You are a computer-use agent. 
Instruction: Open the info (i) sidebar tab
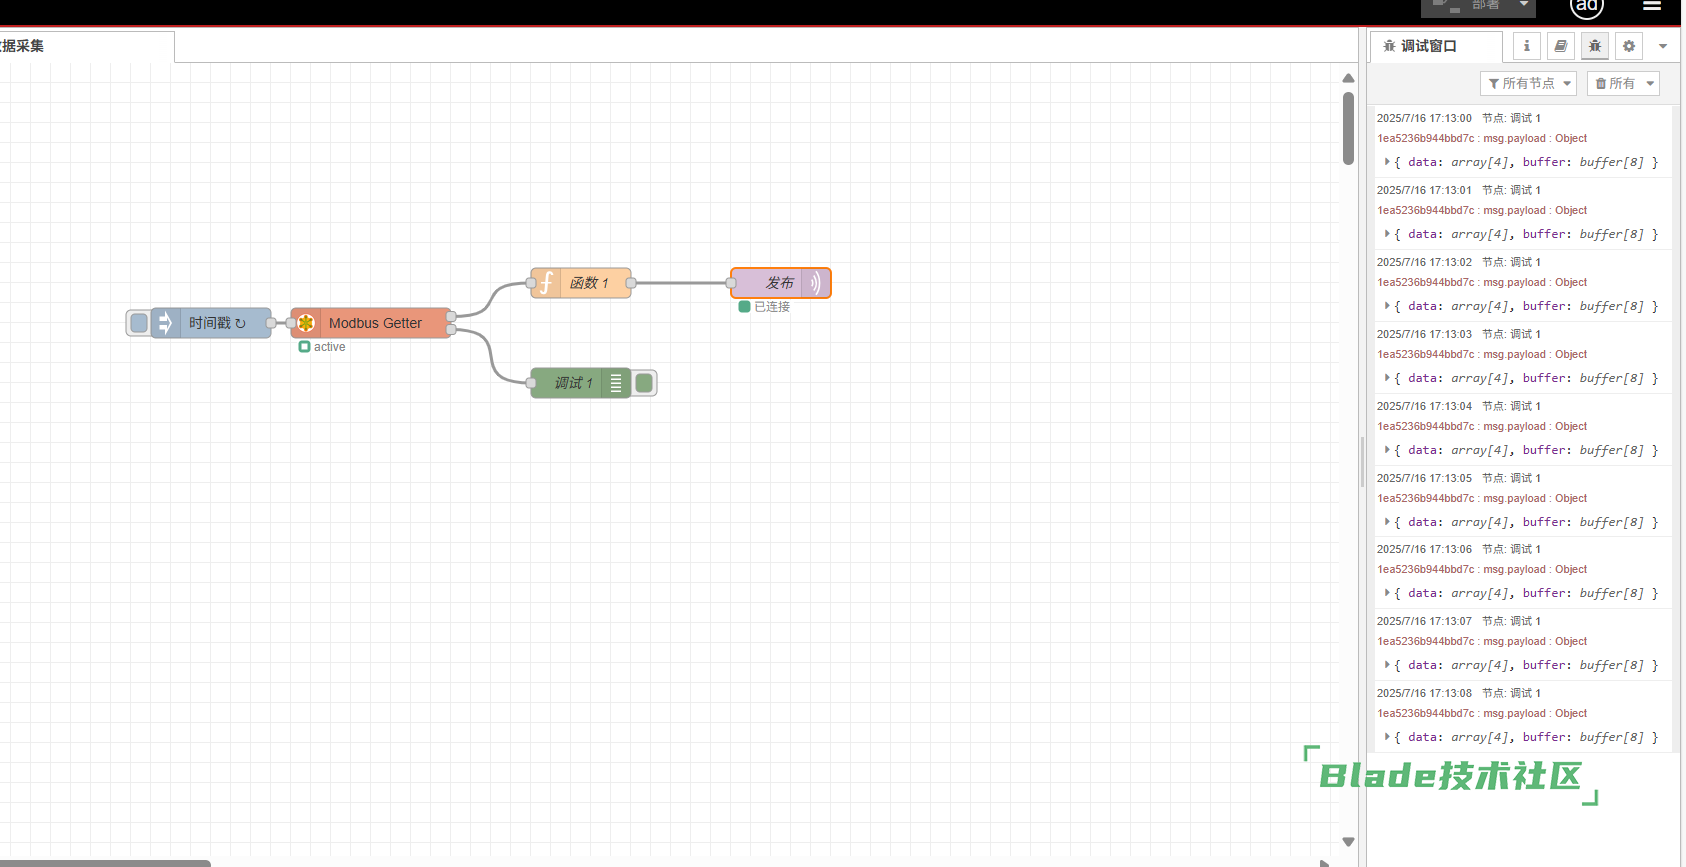click(1526, 46)
